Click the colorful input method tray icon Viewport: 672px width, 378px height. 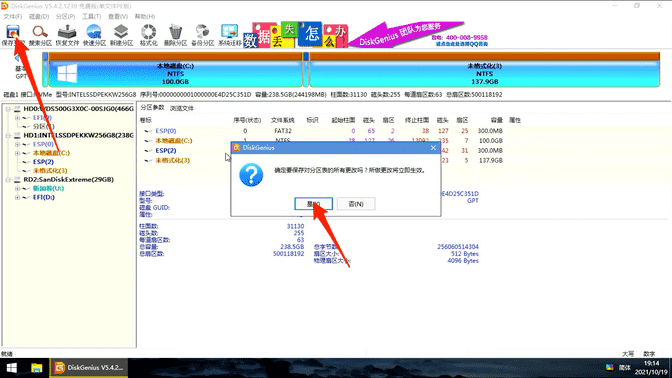pyautogui.click(x=609, y=367)
